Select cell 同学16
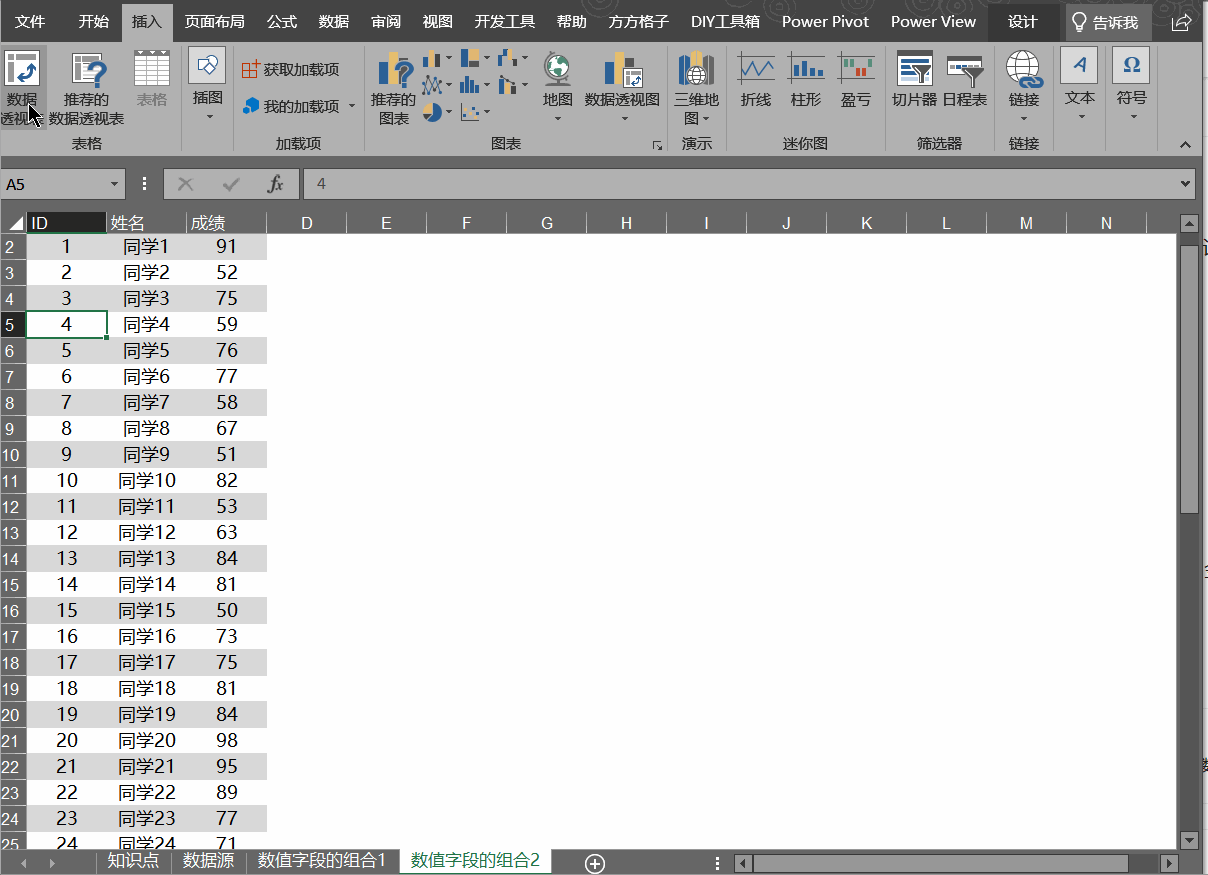The image size is (1208, 875). pyautogui.click(x=147, y=637)
